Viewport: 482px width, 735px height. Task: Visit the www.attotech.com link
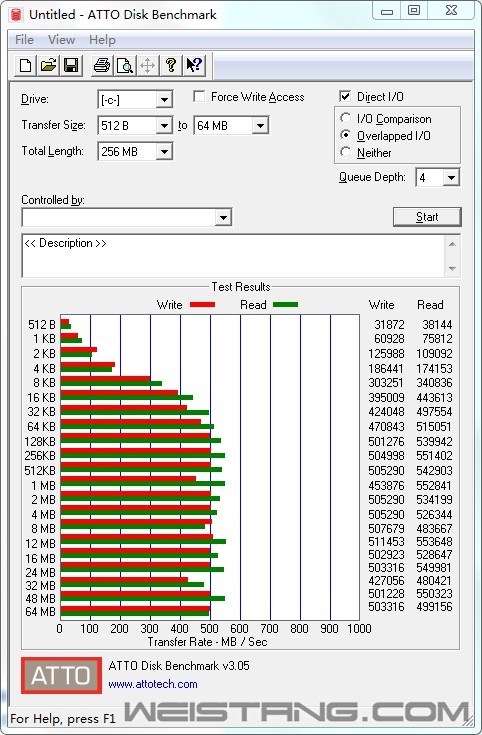153,684
